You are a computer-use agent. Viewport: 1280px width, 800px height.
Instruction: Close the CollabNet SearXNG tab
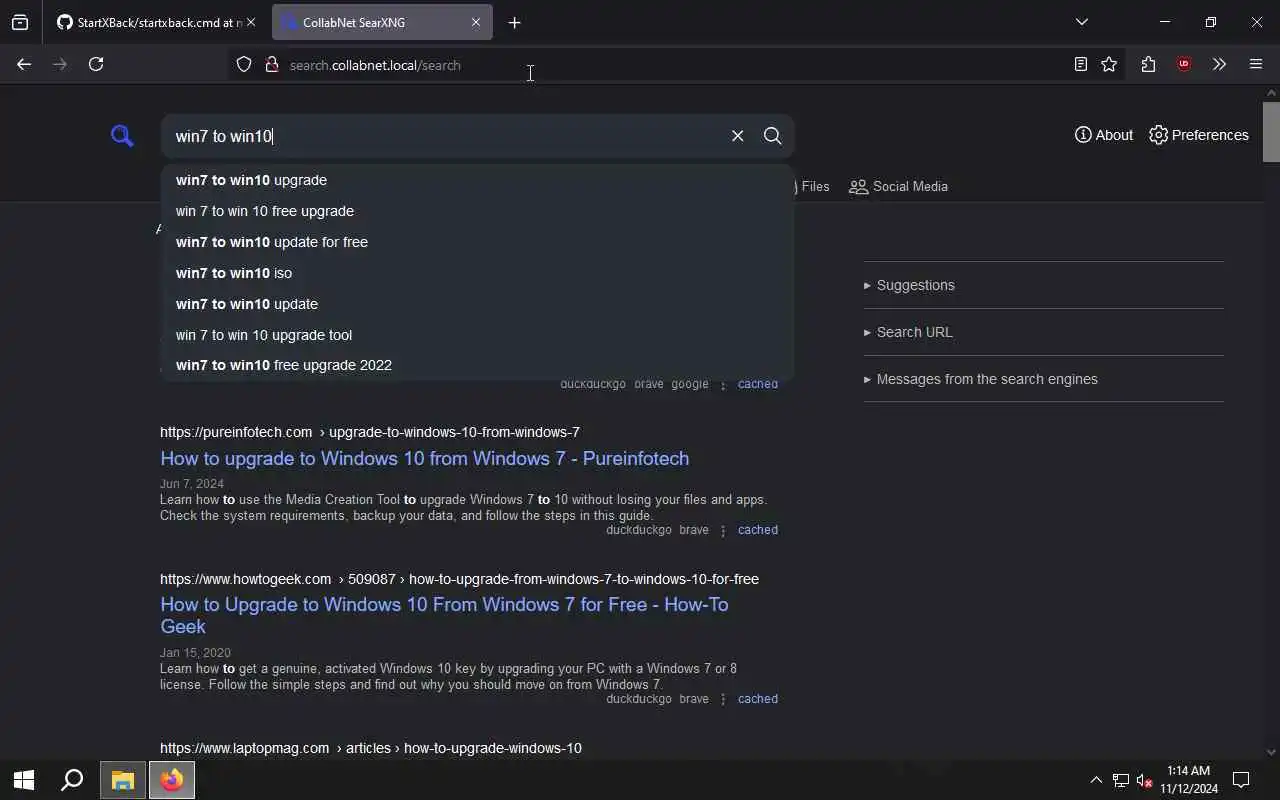[475, 22]
